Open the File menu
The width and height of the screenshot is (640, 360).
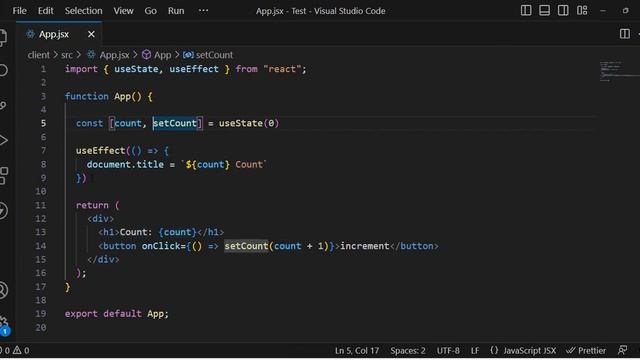point(19,11)
